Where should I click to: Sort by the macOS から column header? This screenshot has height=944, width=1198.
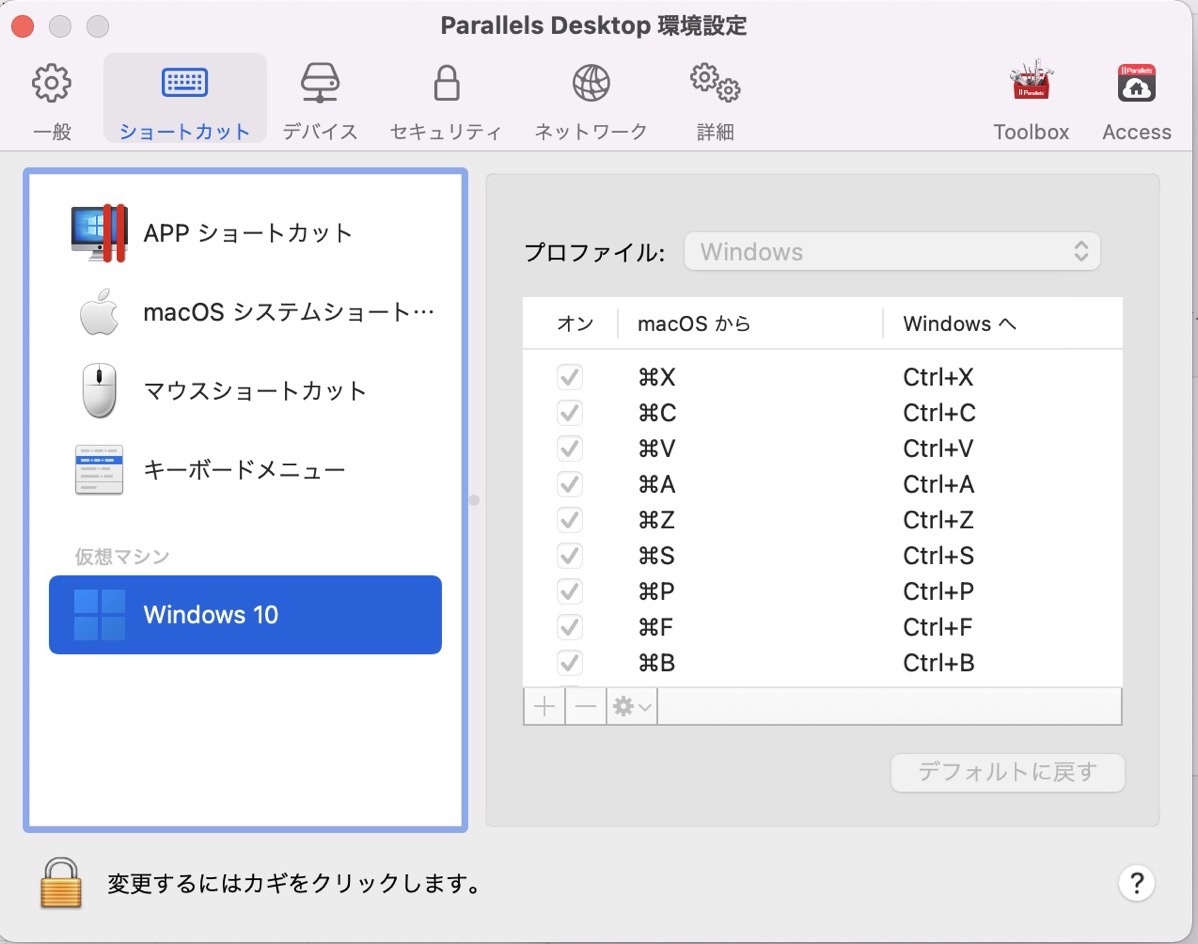tap(694, 324)
